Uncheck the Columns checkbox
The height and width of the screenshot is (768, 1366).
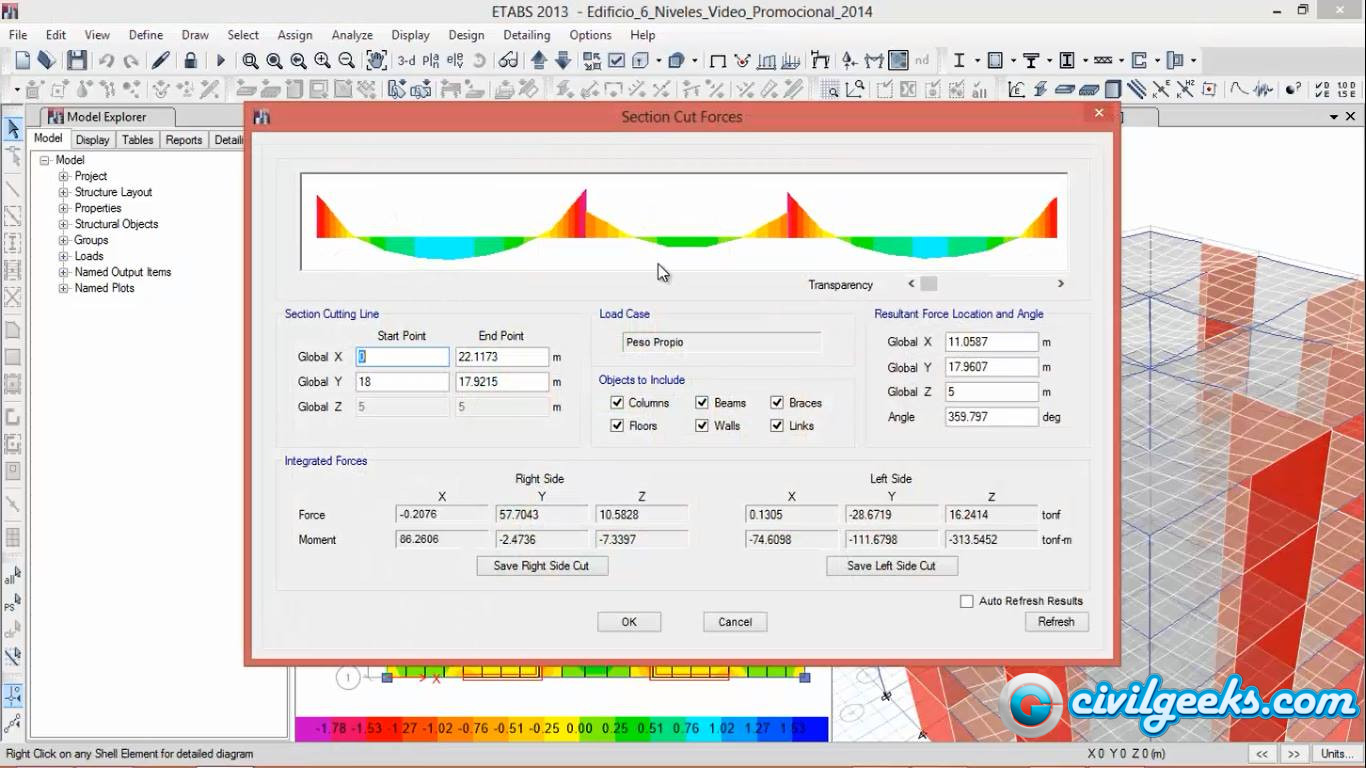617,403
